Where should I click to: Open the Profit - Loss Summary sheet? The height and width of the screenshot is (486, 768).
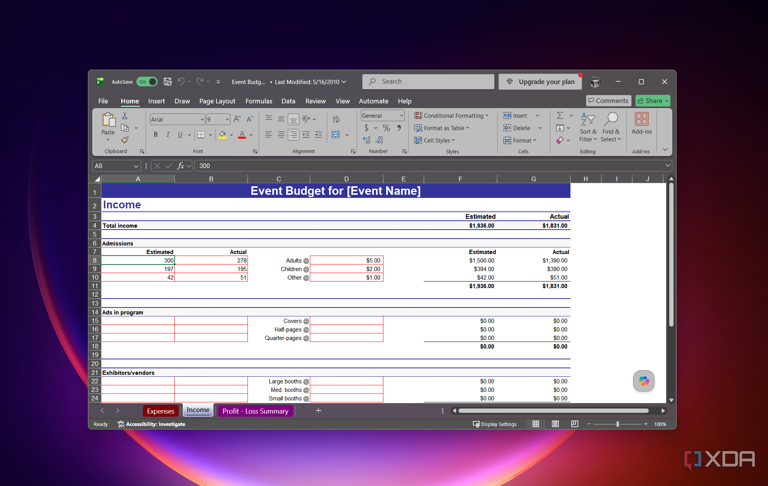click(255, 411)
